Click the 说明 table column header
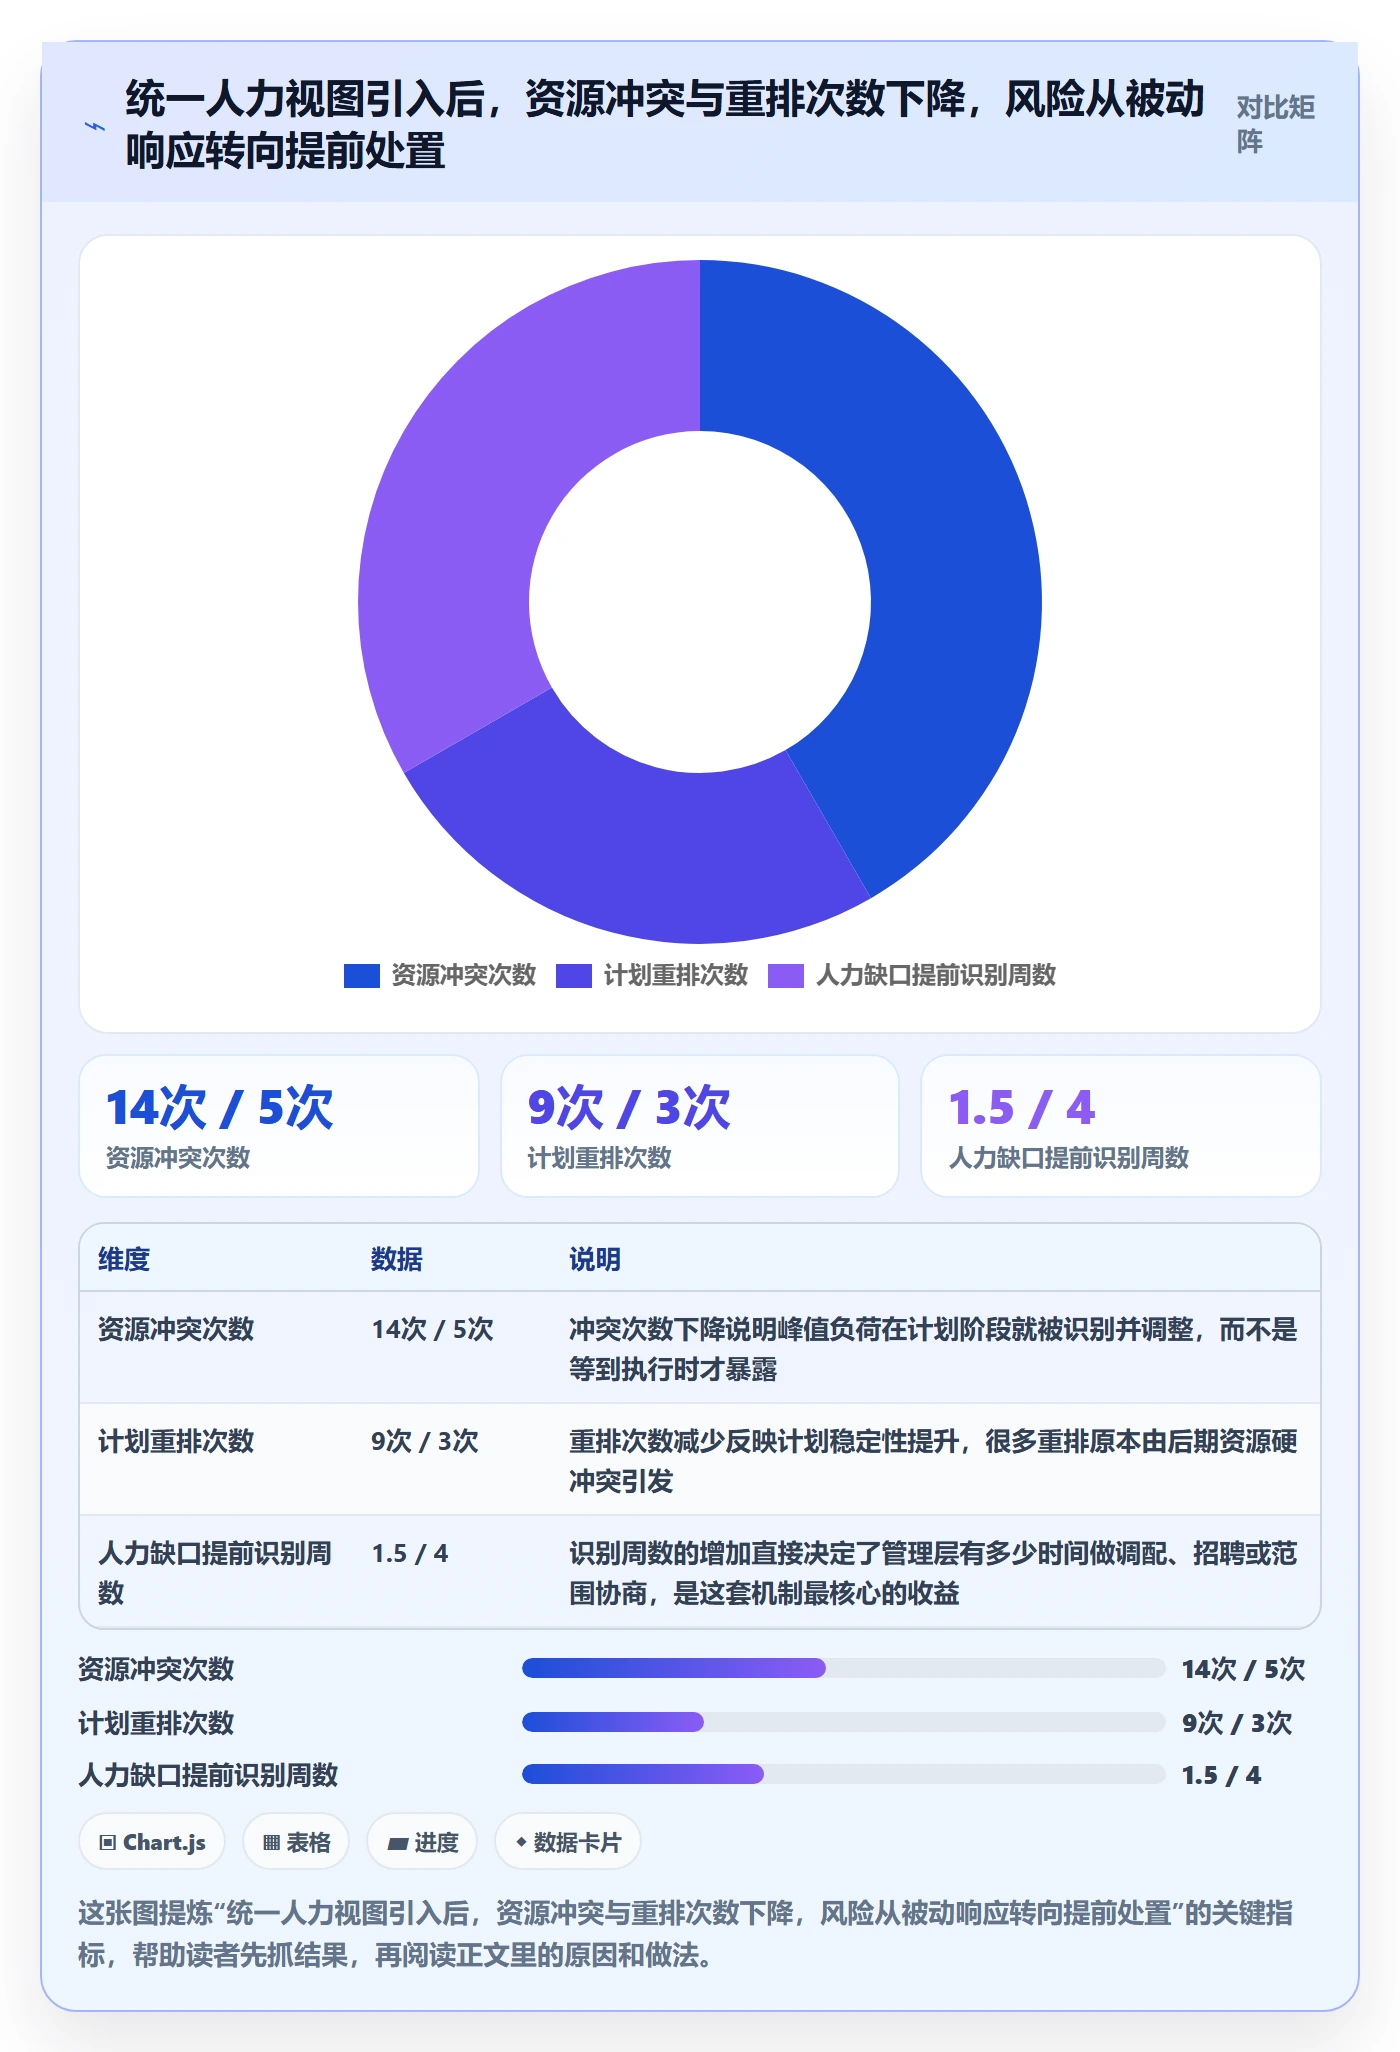This screenshot has width=1400, height=2052. coord(595,1259)
